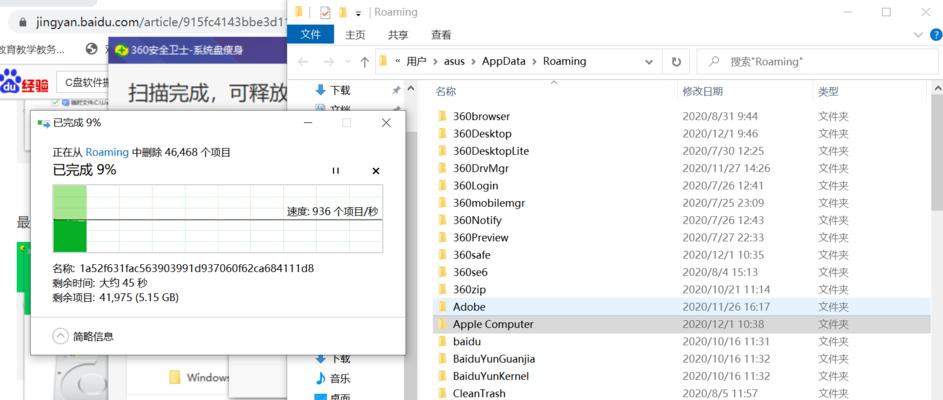Click the Roaming link in the delete dialog

pos(107,152)
